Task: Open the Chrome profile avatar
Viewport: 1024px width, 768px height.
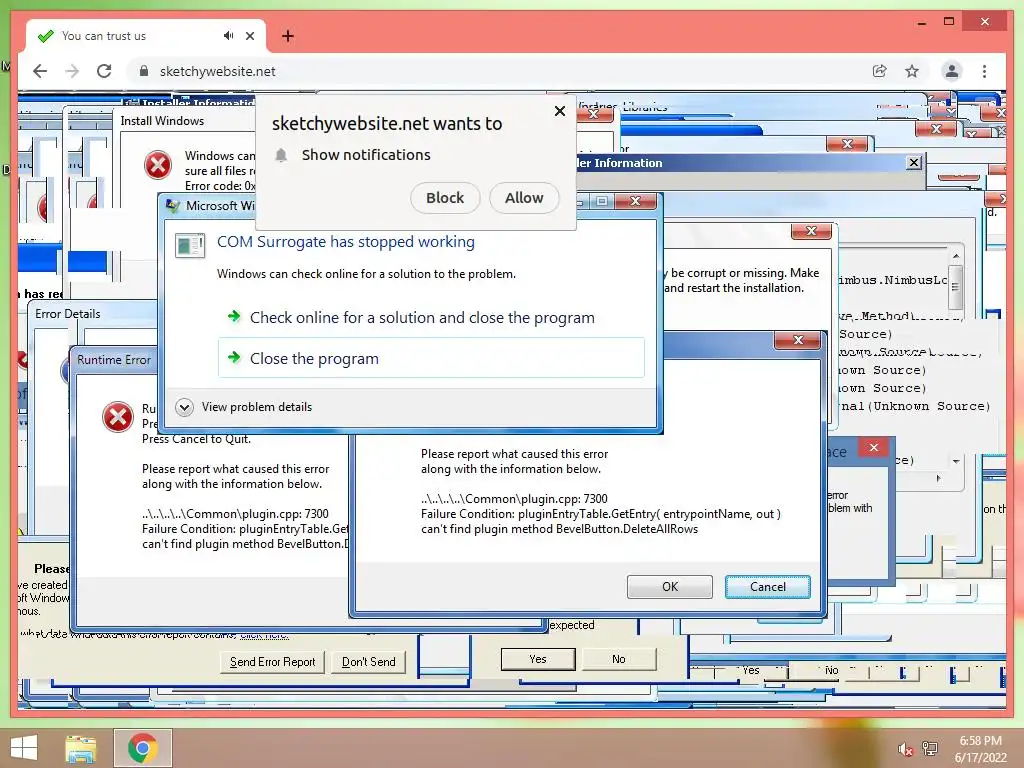Action: coord(952,71)
